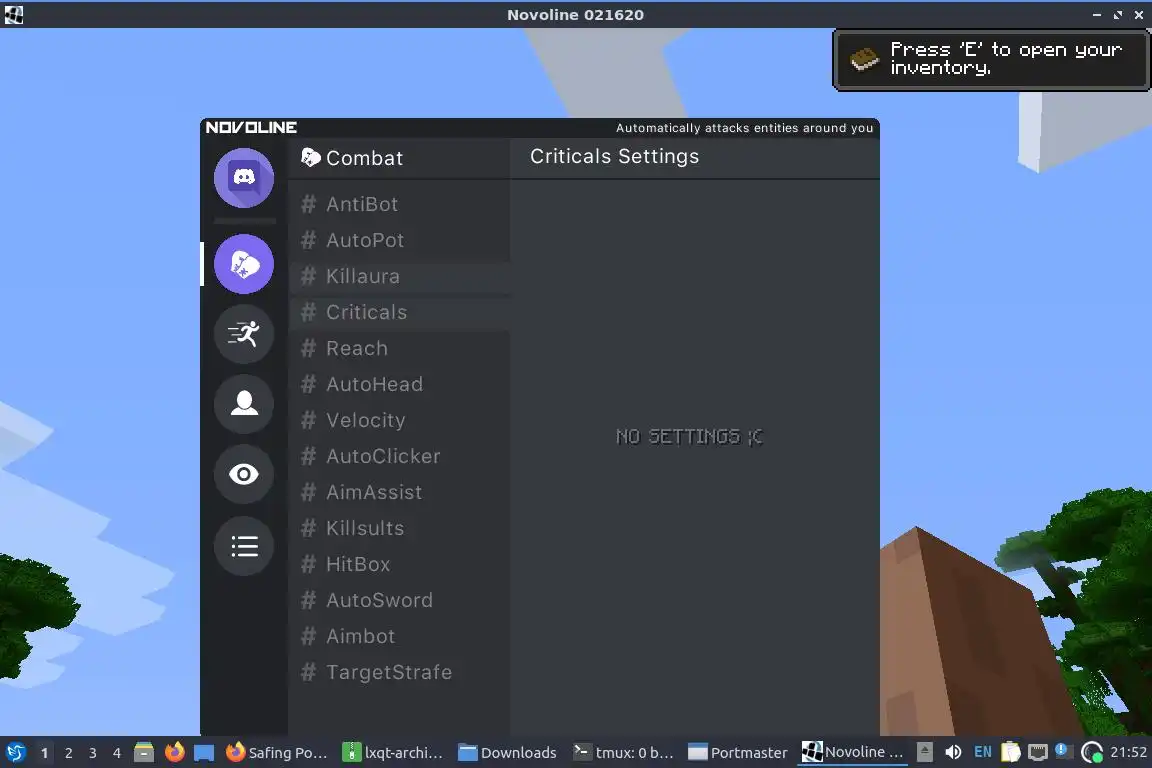Switch to virtual desktop 1
Viewport: 1152px width, 768px height.
click(44, 753)
